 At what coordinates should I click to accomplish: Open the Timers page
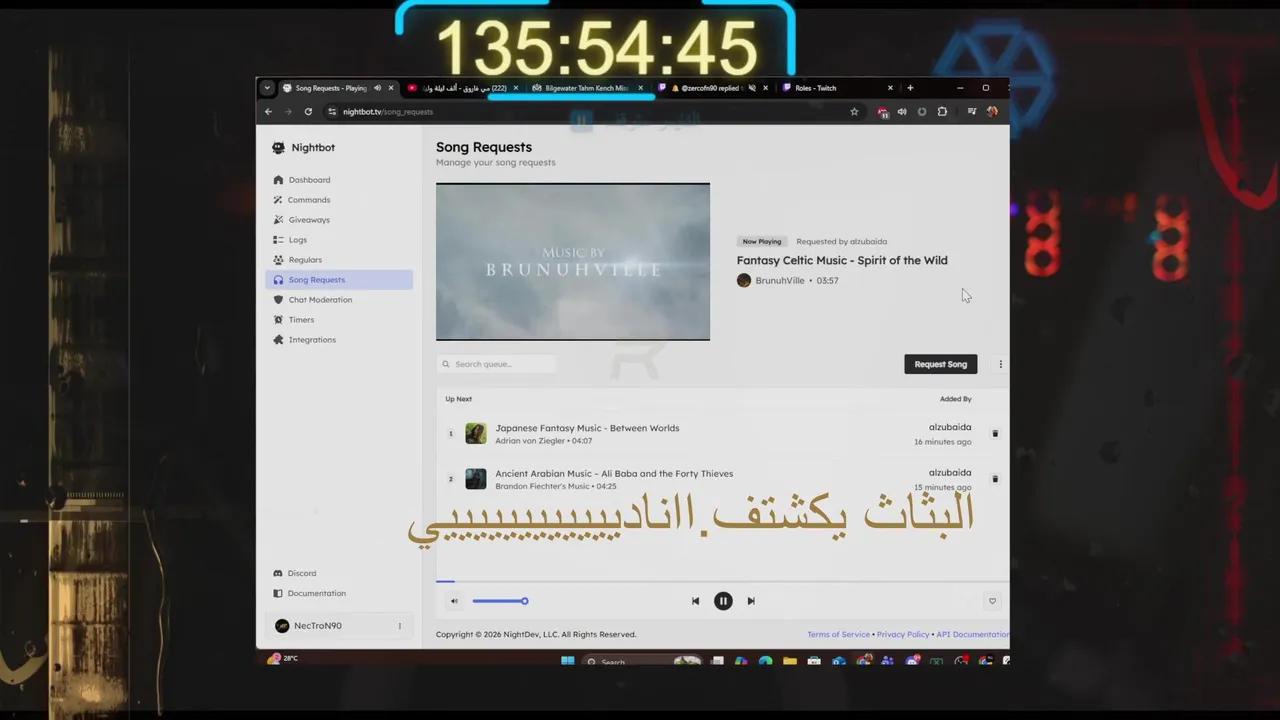point(339,320)
